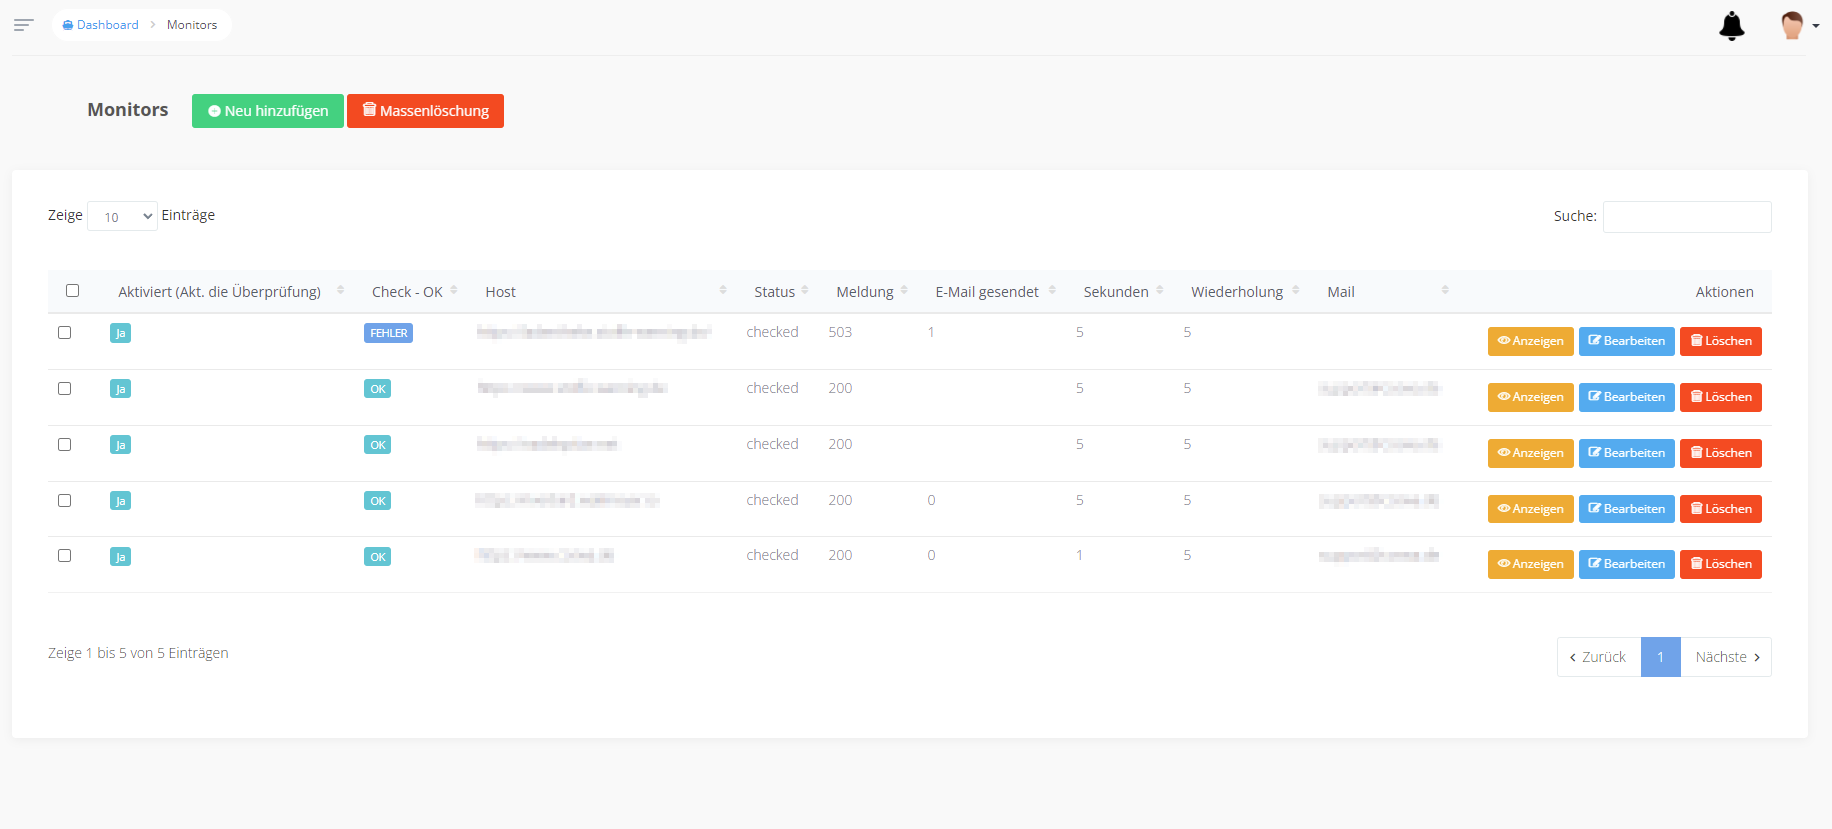Go to Dashboard in breadcrumb
Image resolution: width=1832 pixels, height=829 pixels.
[101, 25]
